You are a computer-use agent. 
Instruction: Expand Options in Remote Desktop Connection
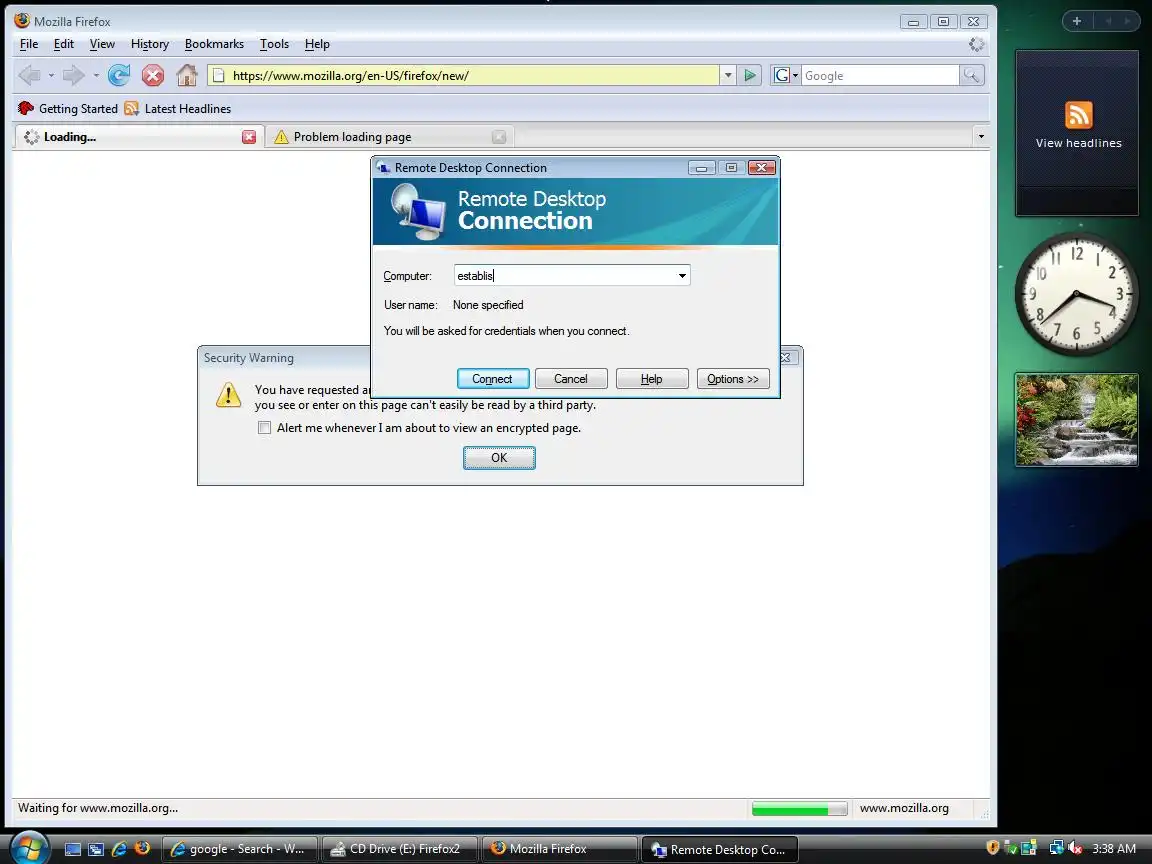pyautogui.click(x=732, y=378)
